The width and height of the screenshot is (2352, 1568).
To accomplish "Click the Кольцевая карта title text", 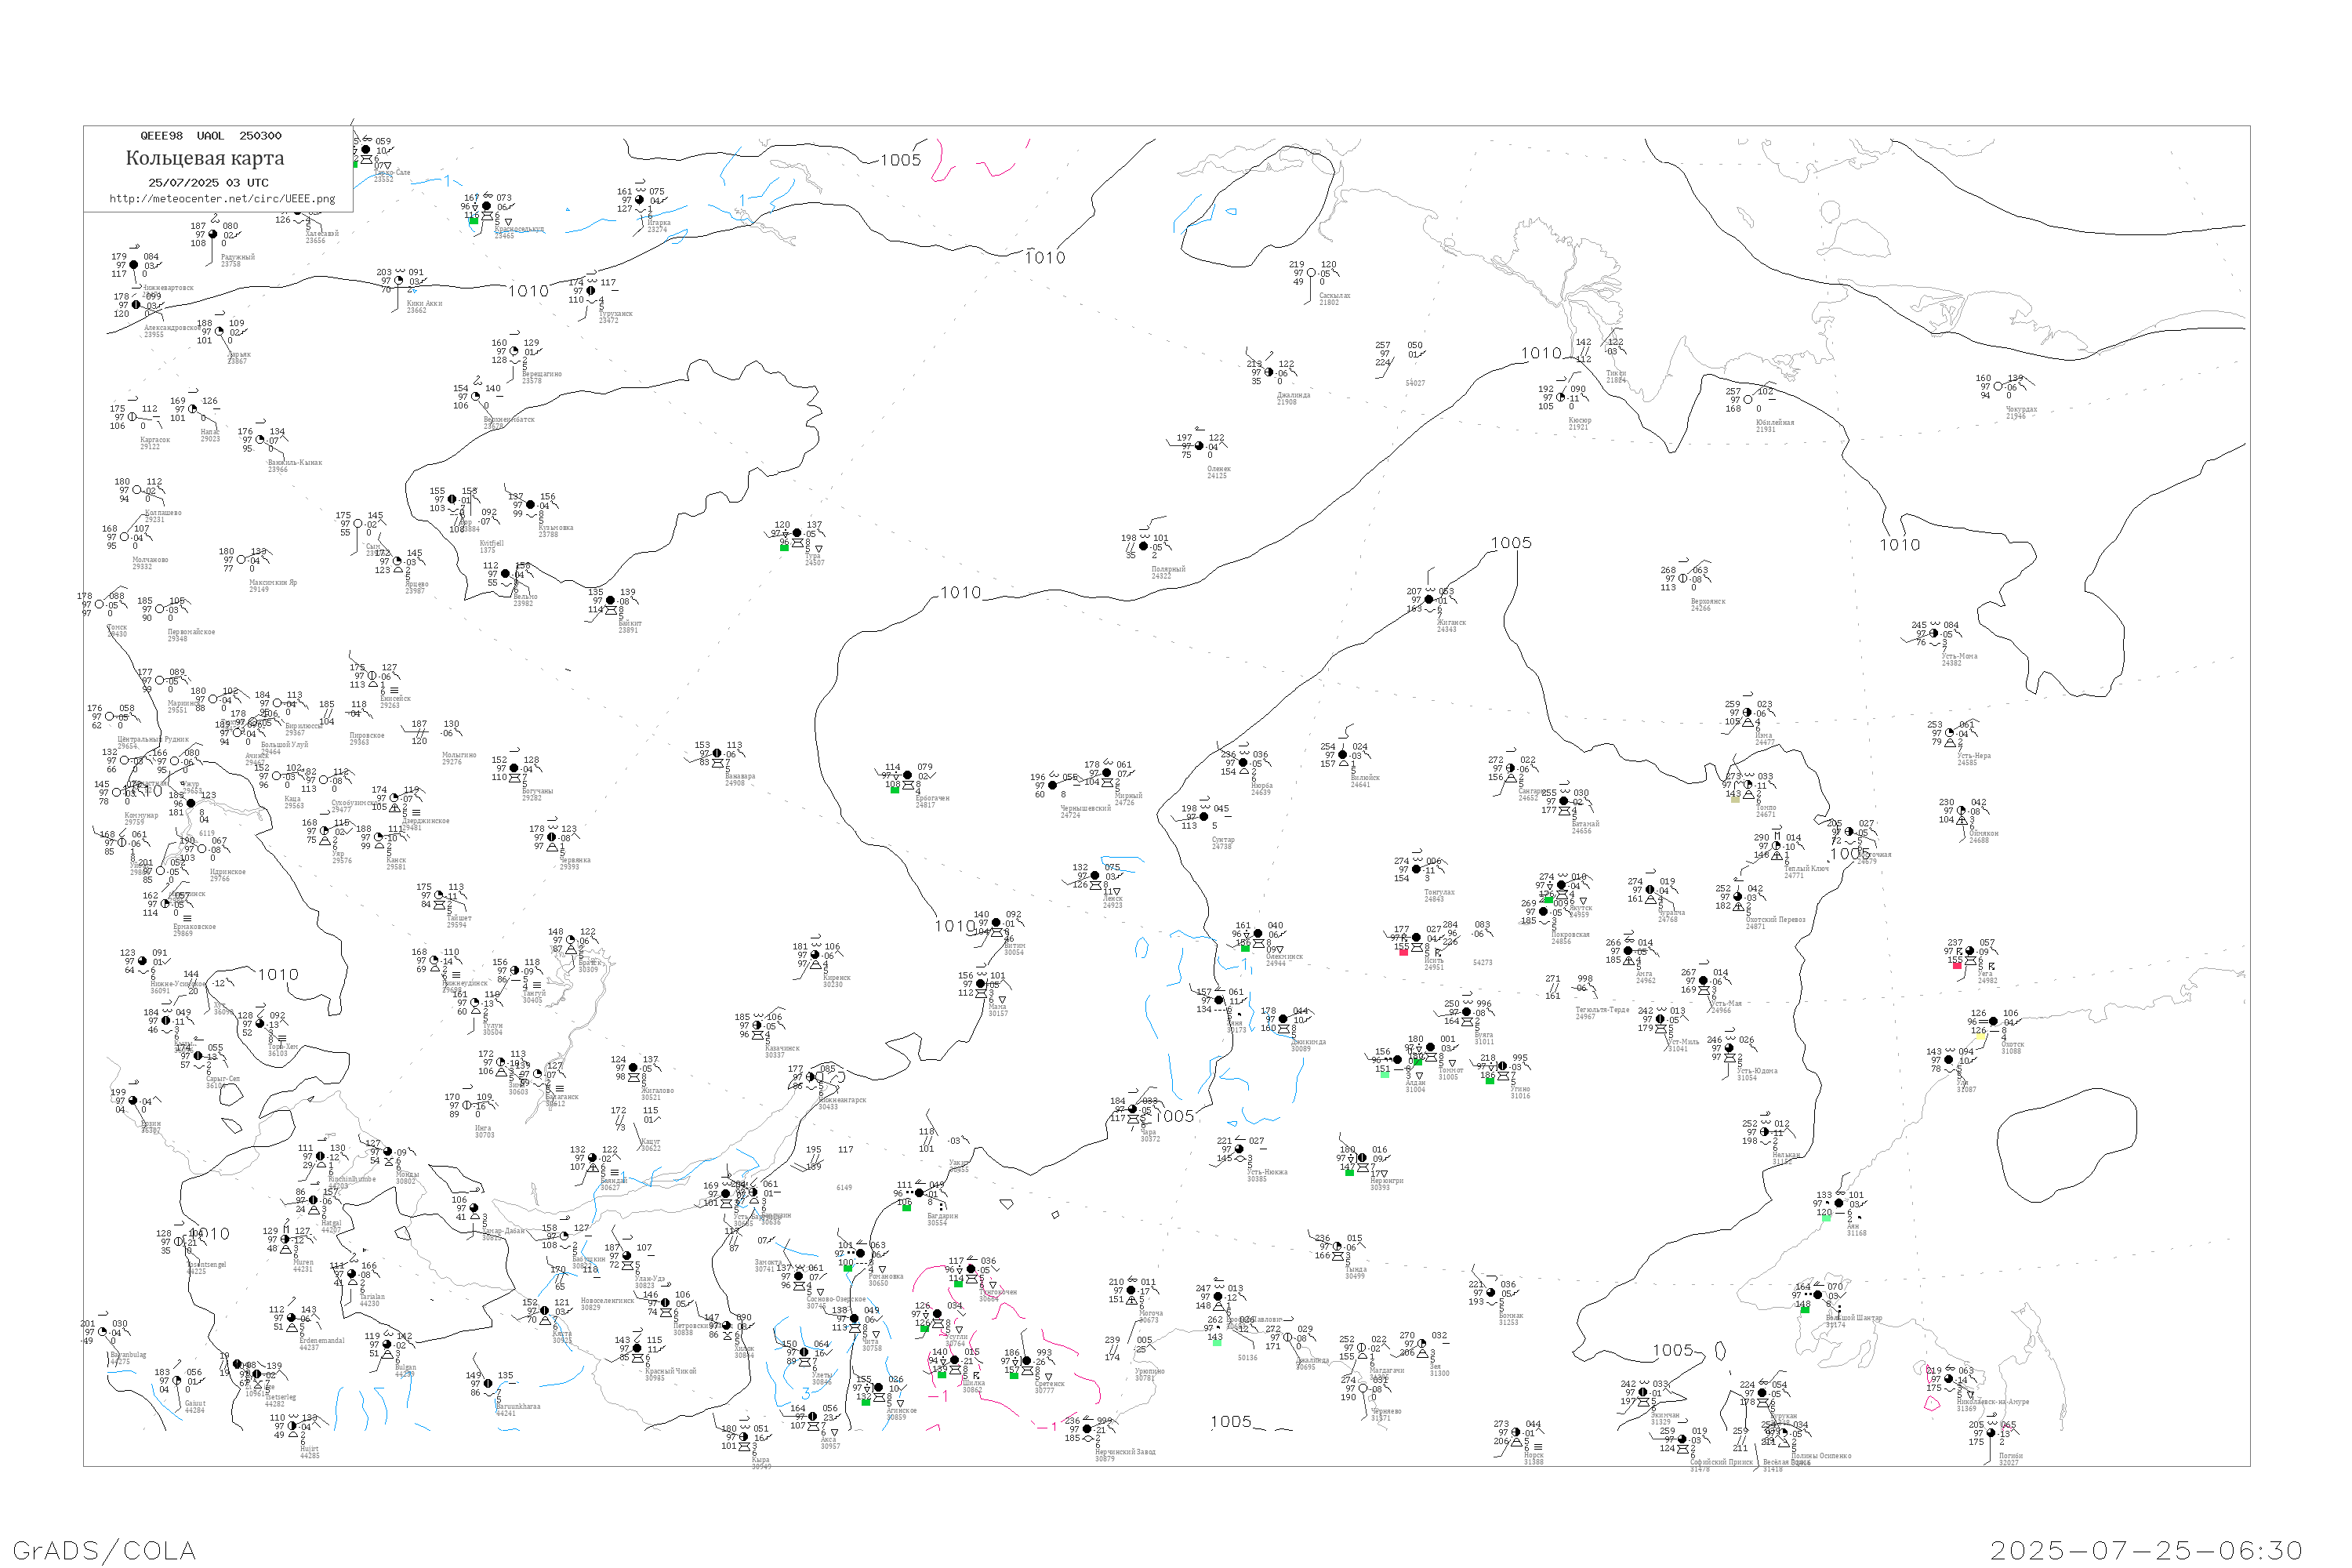I will [205, 158].
